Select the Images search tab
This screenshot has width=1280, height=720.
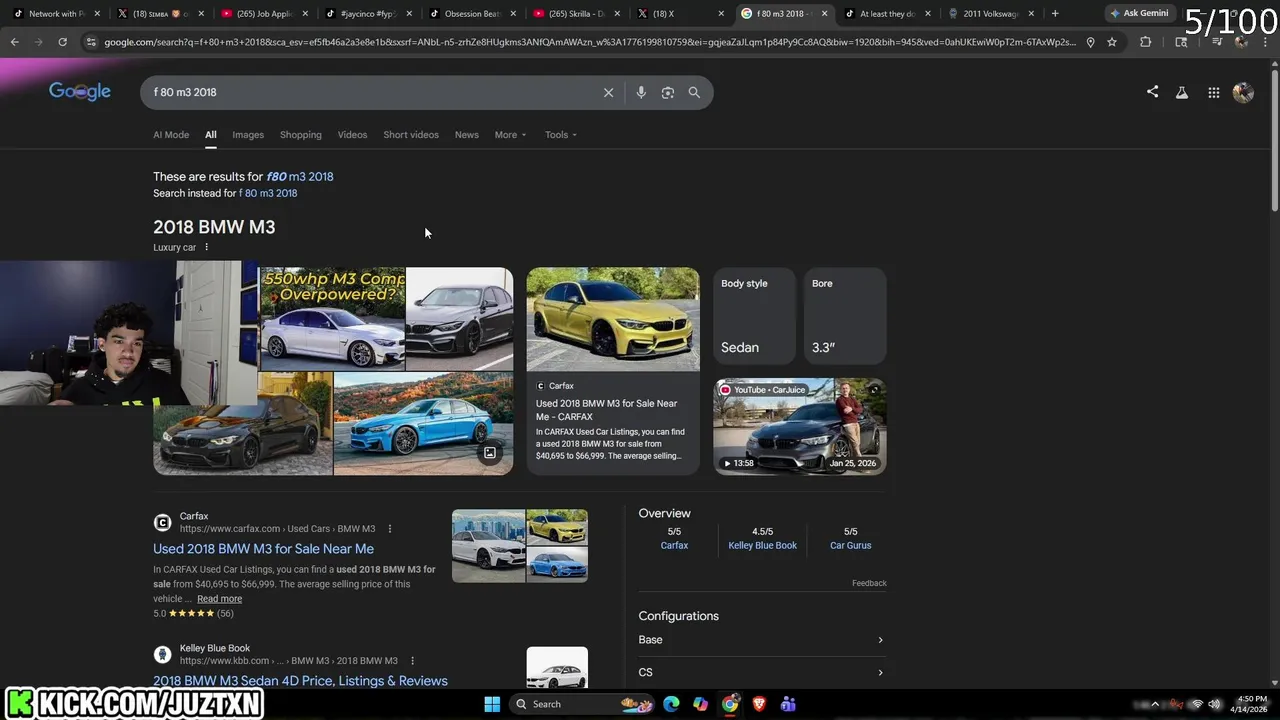tap(248, 135)
